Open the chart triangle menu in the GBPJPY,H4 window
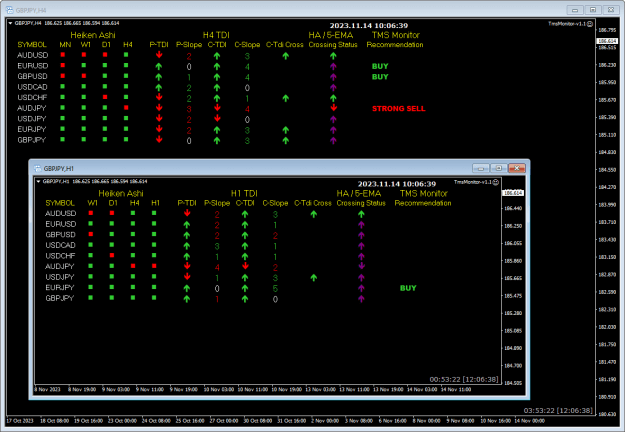The image size is (625, 432). point(10,23)
